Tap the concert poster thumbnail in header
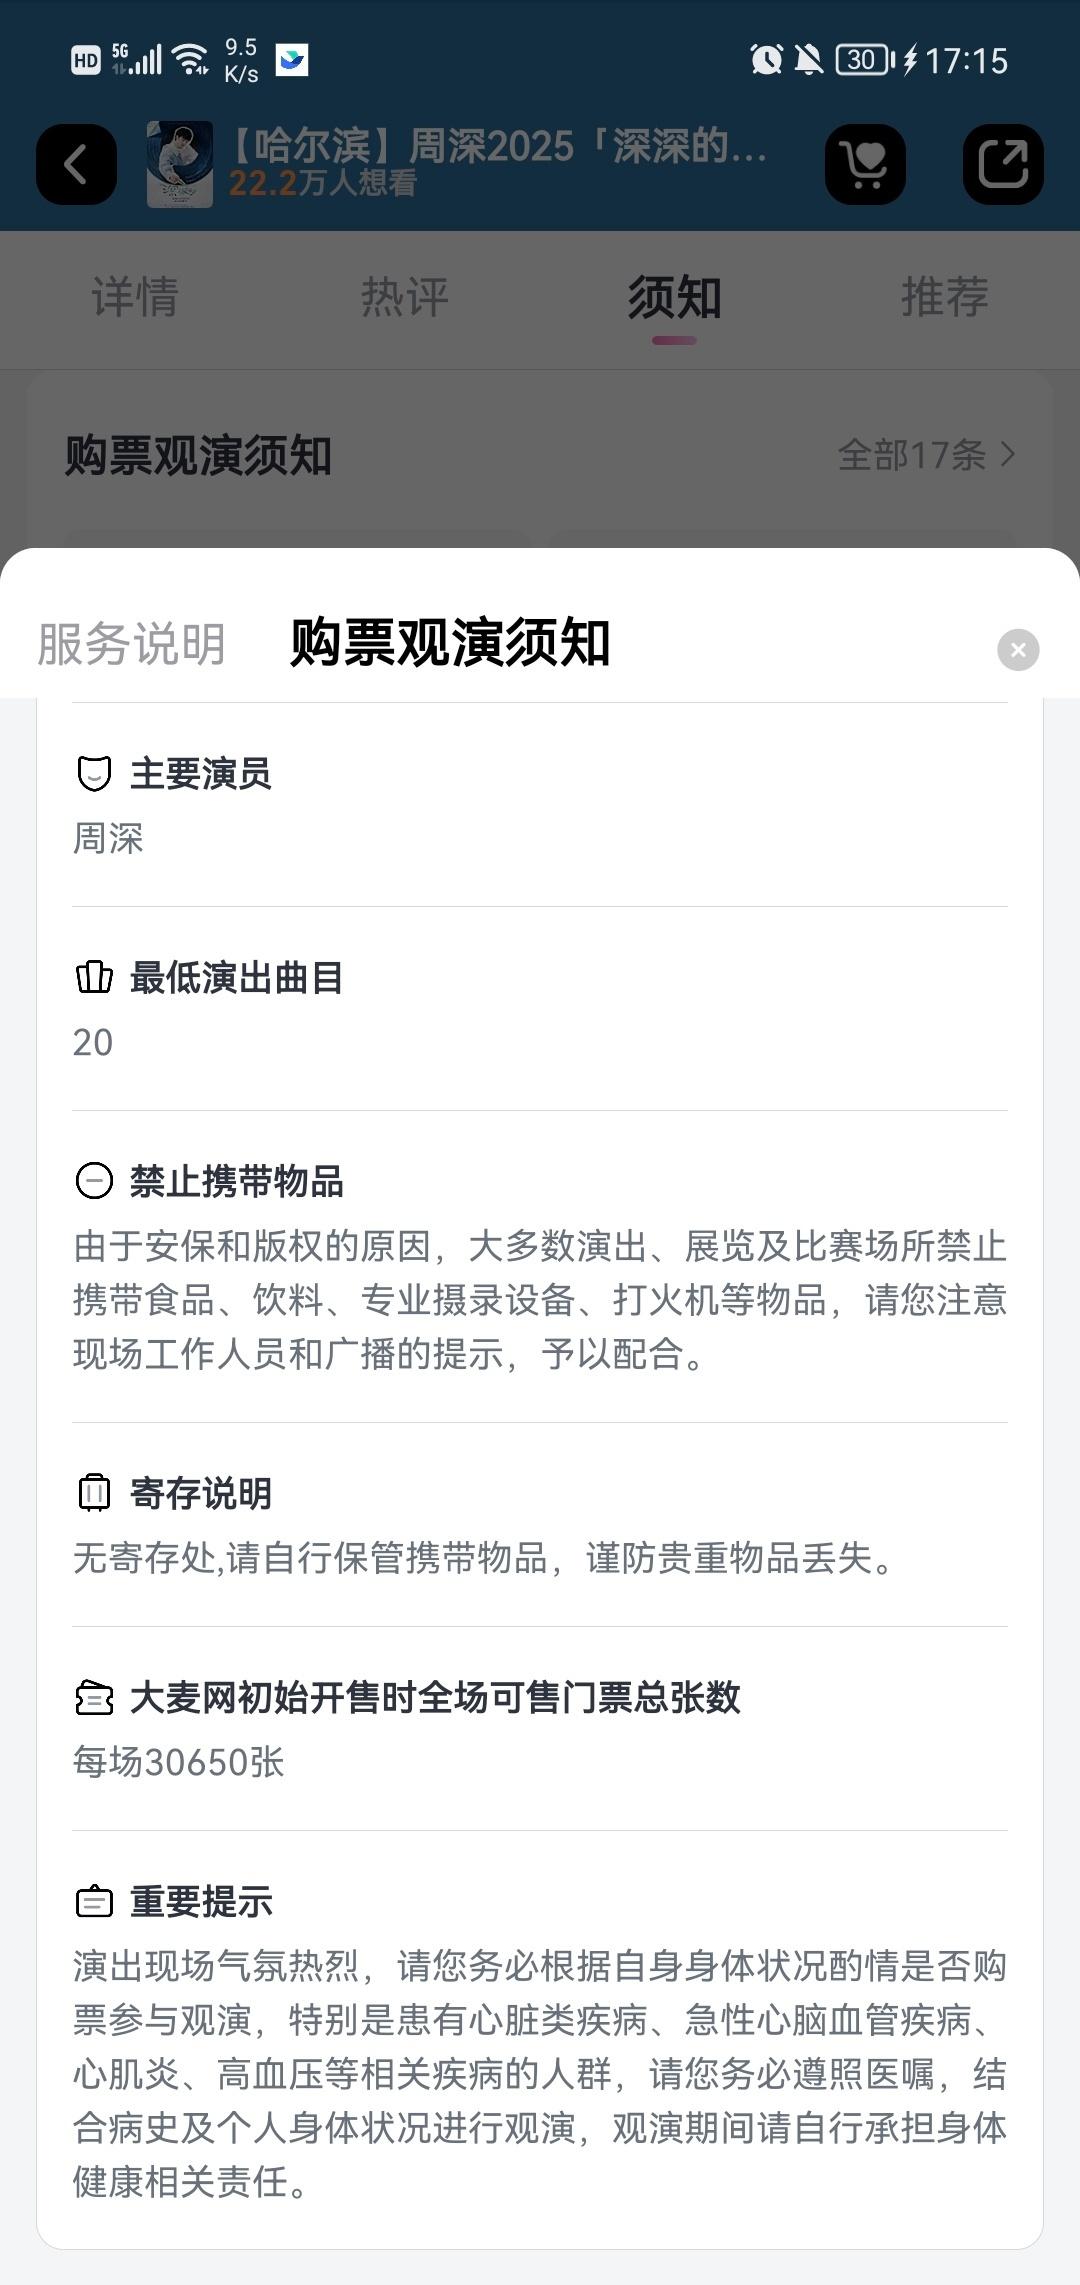The width and height of the screenshot is (1080, 2285). pyautogui.click(x=180, y=164)
